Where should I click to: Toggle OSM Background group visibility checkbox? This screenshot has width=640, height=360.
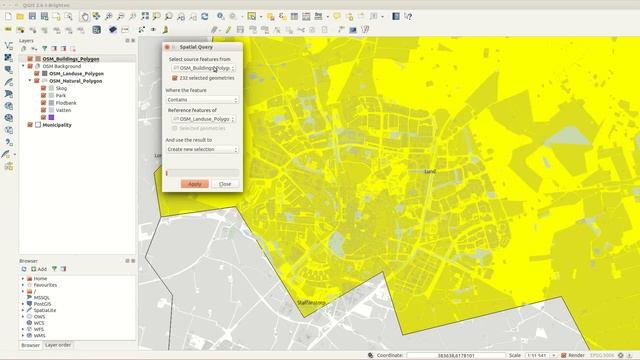pos(30,66)
